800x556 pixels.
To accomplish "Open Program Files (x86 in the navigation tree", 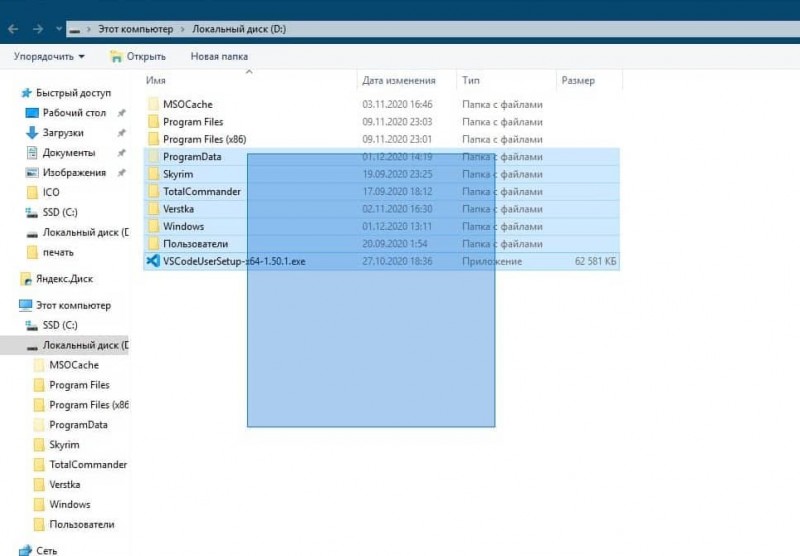I will pyautogui.click(x=89, y=405).
